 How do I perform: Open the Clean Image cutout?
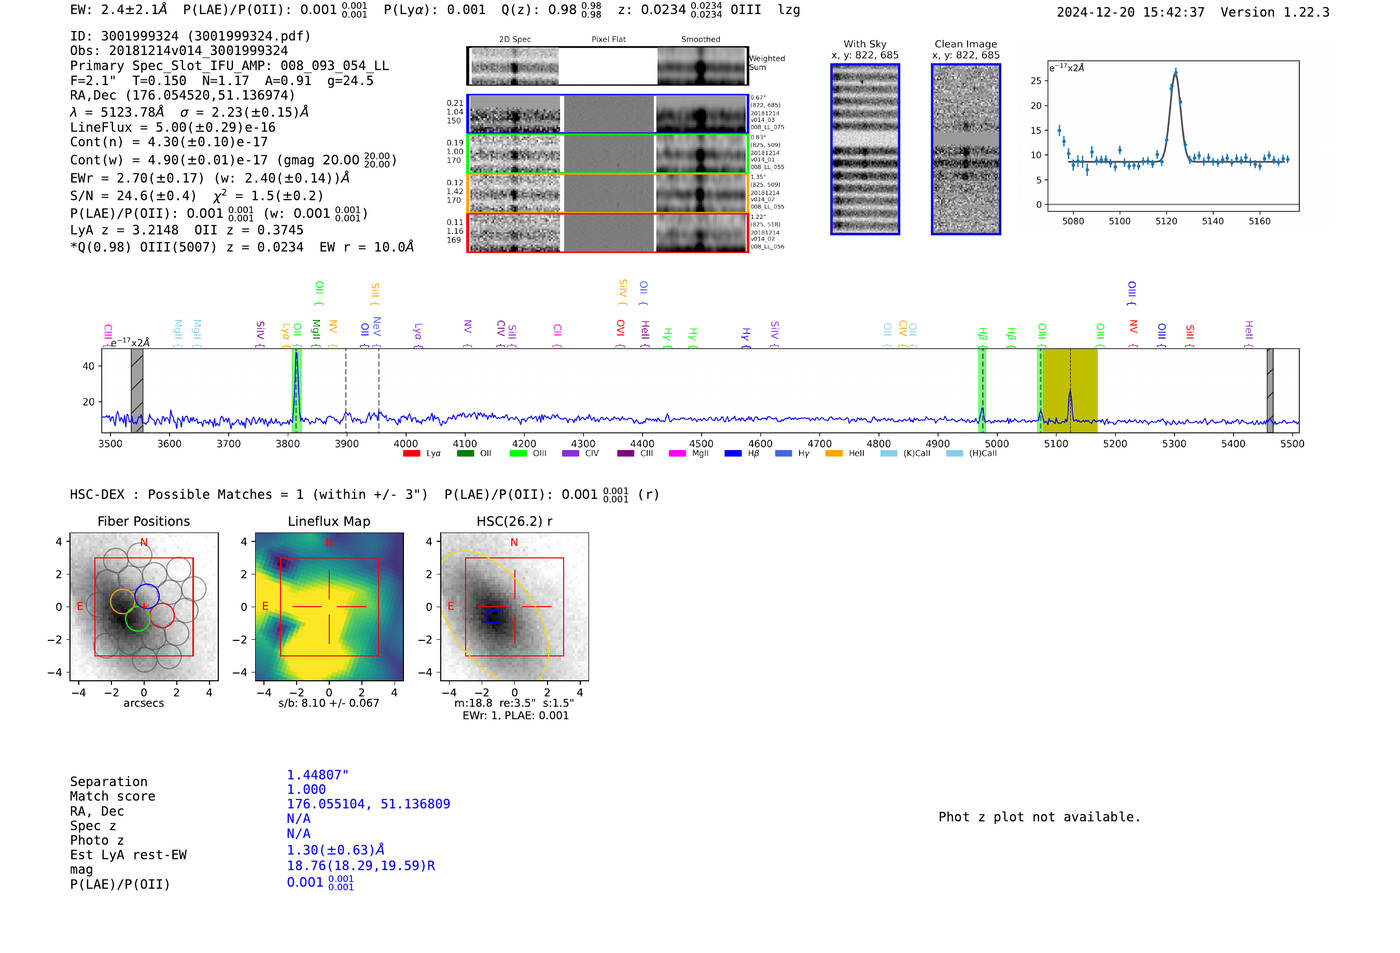tap(966, 149)
